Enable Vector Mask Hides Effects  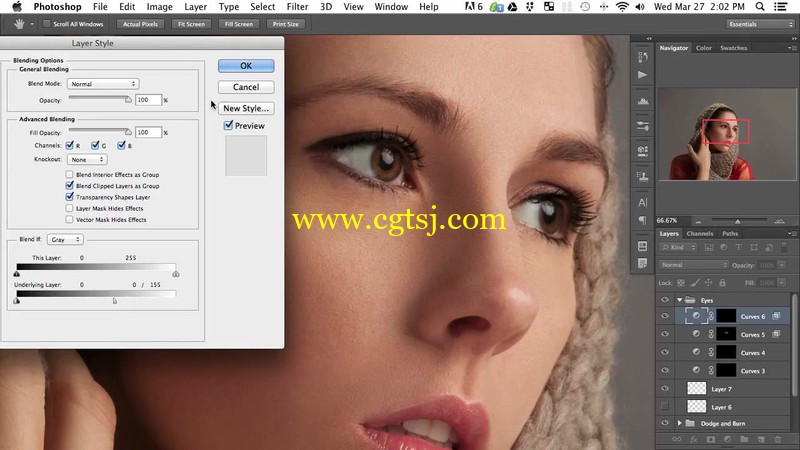click(69, 219)
